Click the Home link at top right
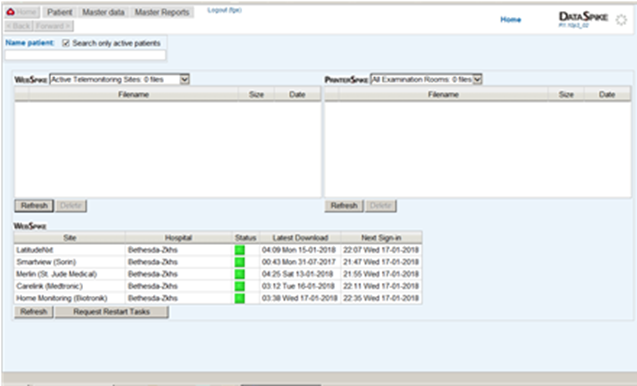This screenshot has width=637, height=386. pyautogui.click(x=511, y=20)
